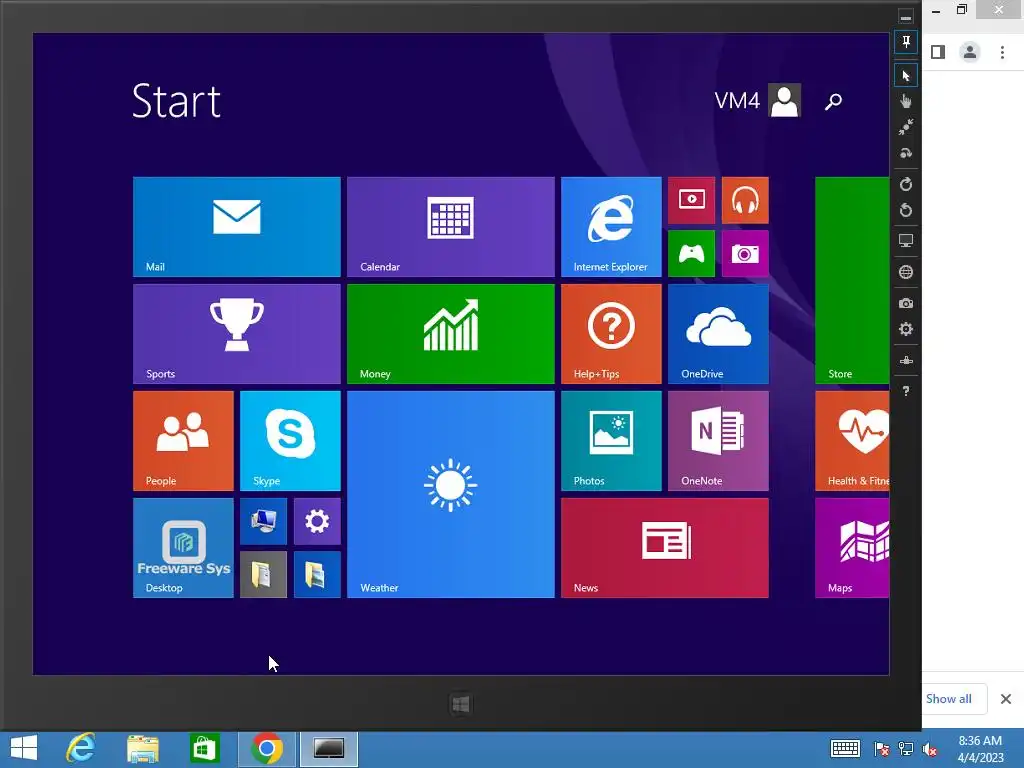
Task: Open set location globe icon
Action: (906, 272)
